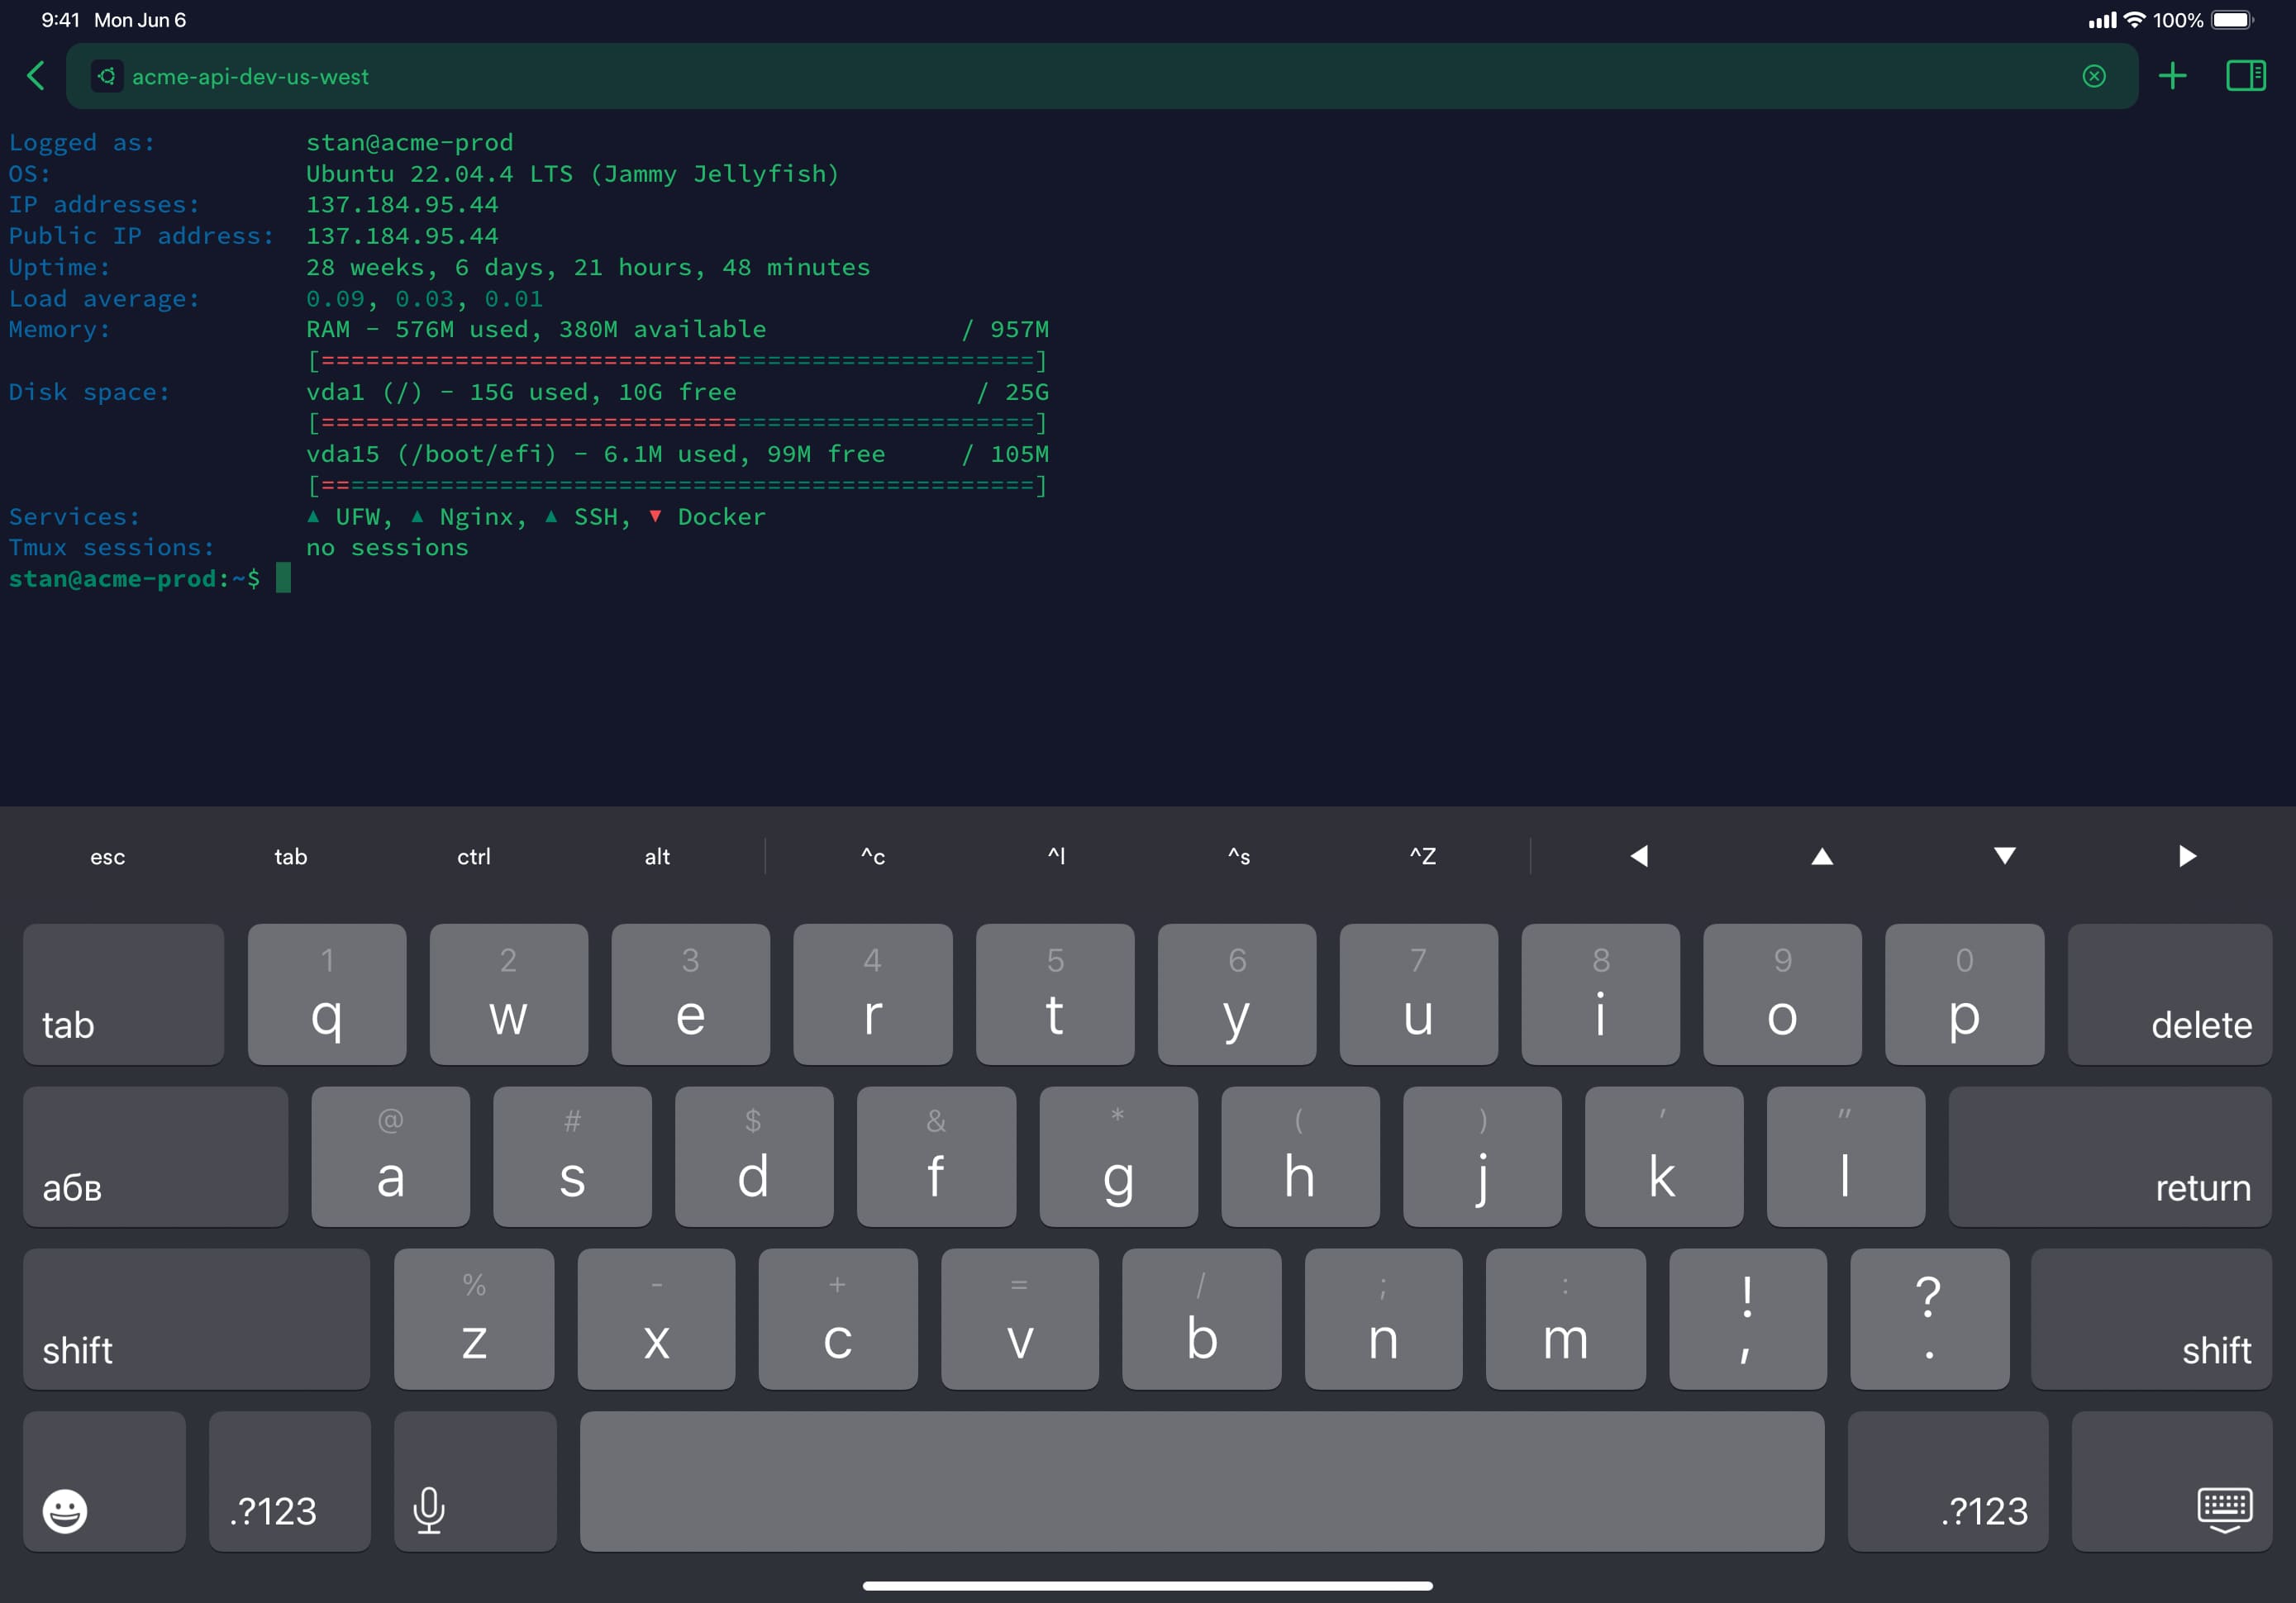Tap the question mark and period key

[1930, 1319]
